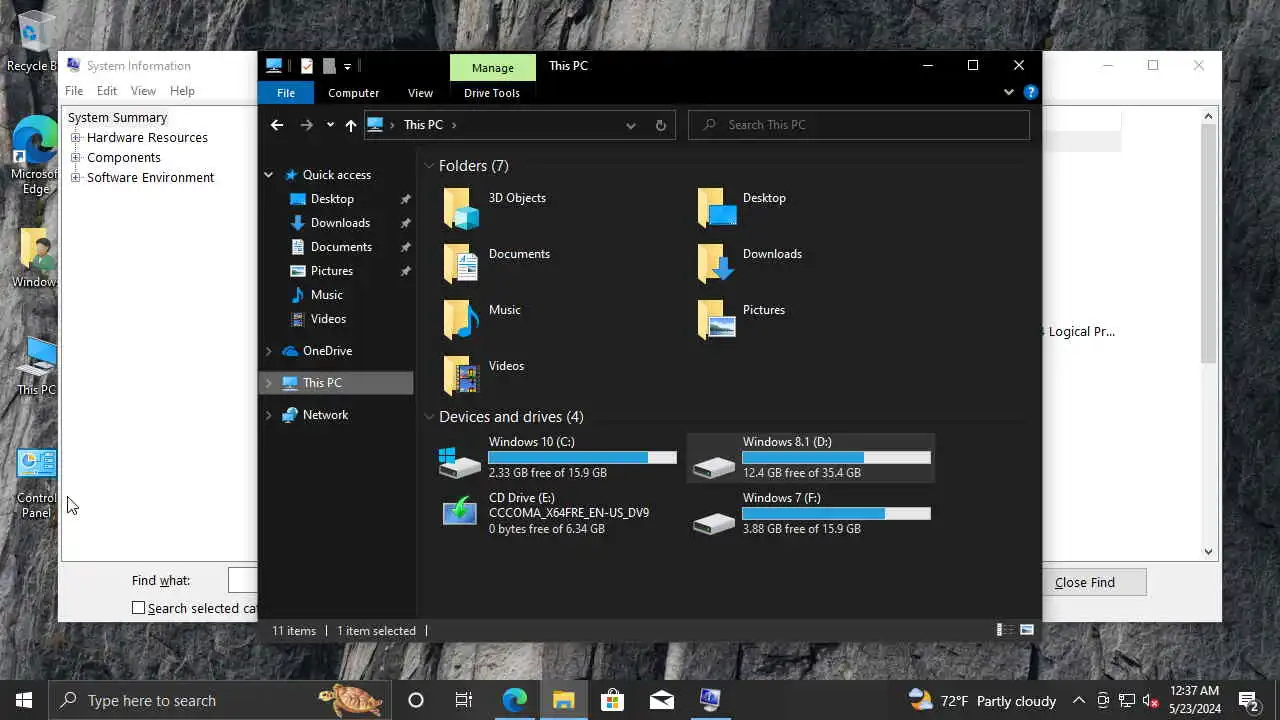Viewport: 1280px width, 720px height.
Task: Open the View ribbon tab
Action: click(x=420, y=93)
